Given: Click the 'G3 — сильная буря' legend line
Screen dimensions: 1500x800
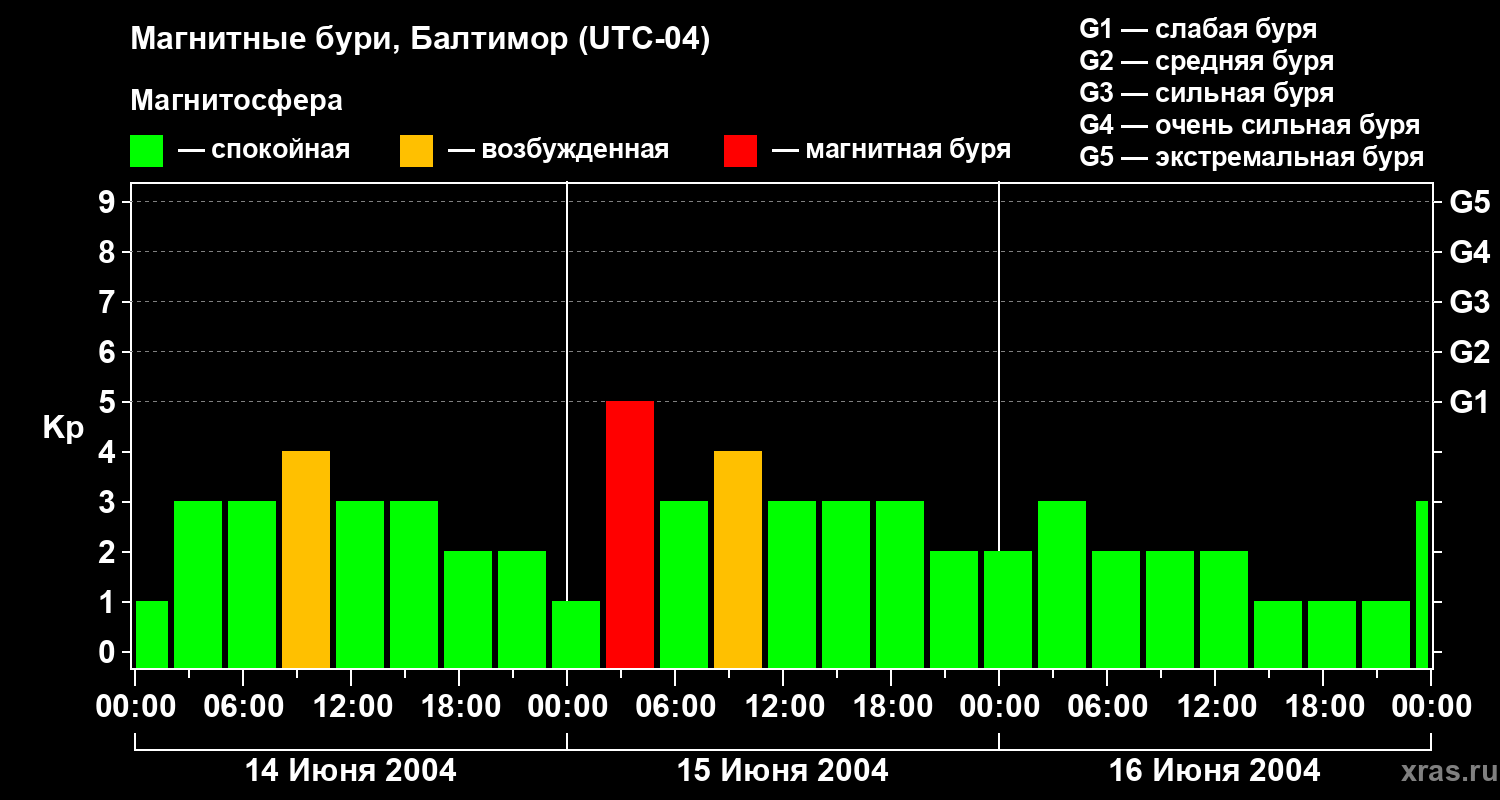Looking at the screenshot, I should [1207, 93].
